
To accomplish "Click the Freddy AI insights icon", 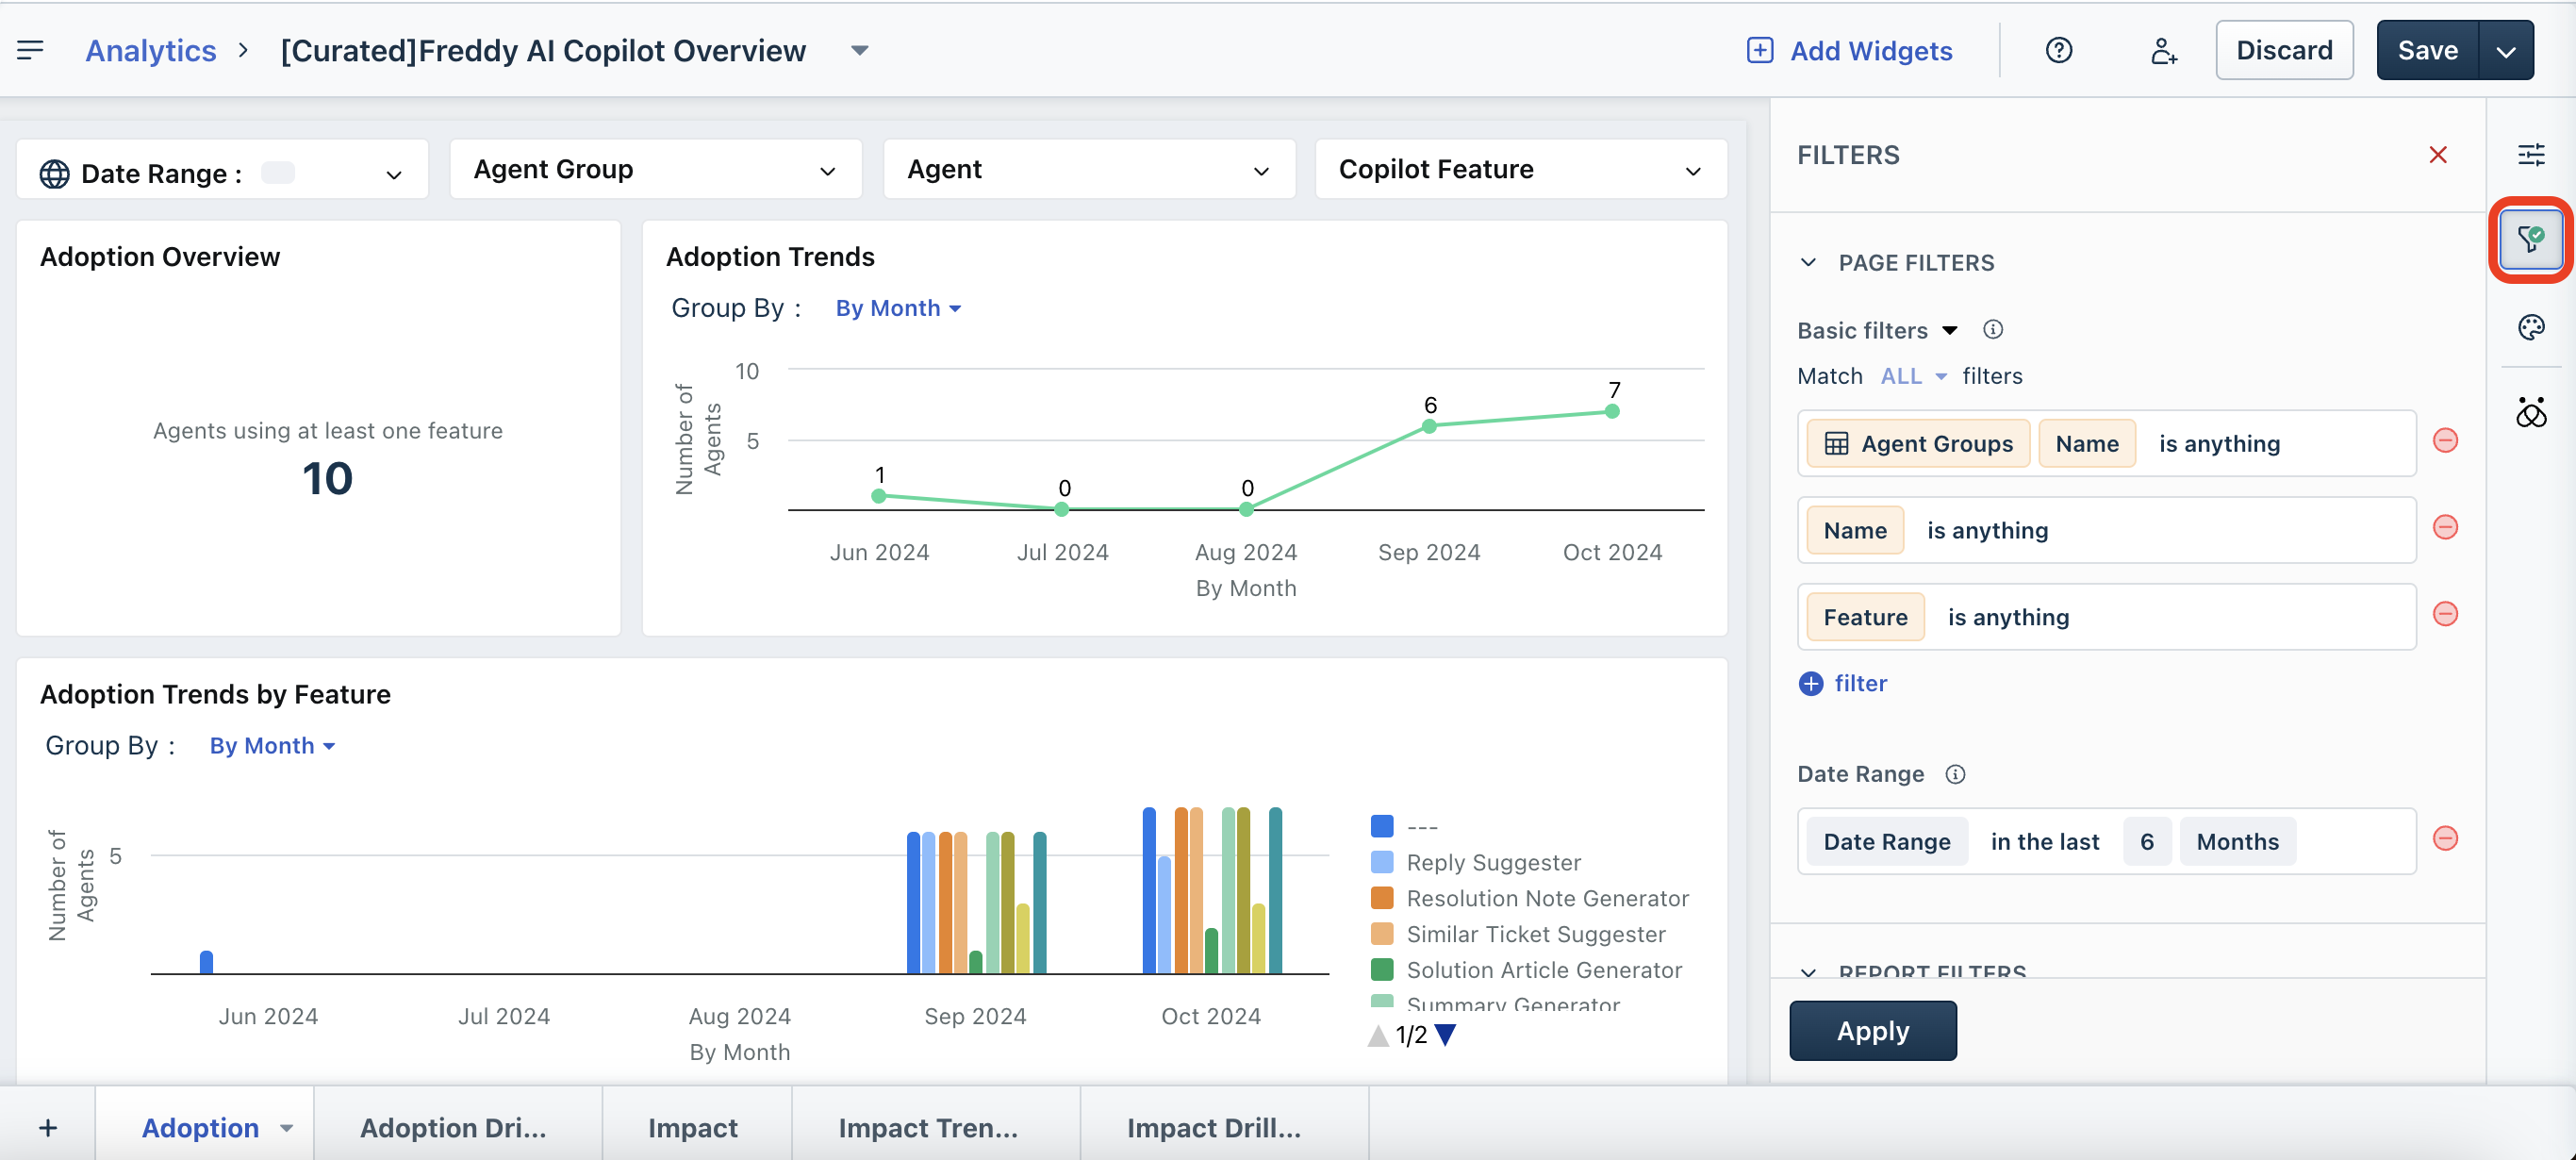I will point(2530,412).
